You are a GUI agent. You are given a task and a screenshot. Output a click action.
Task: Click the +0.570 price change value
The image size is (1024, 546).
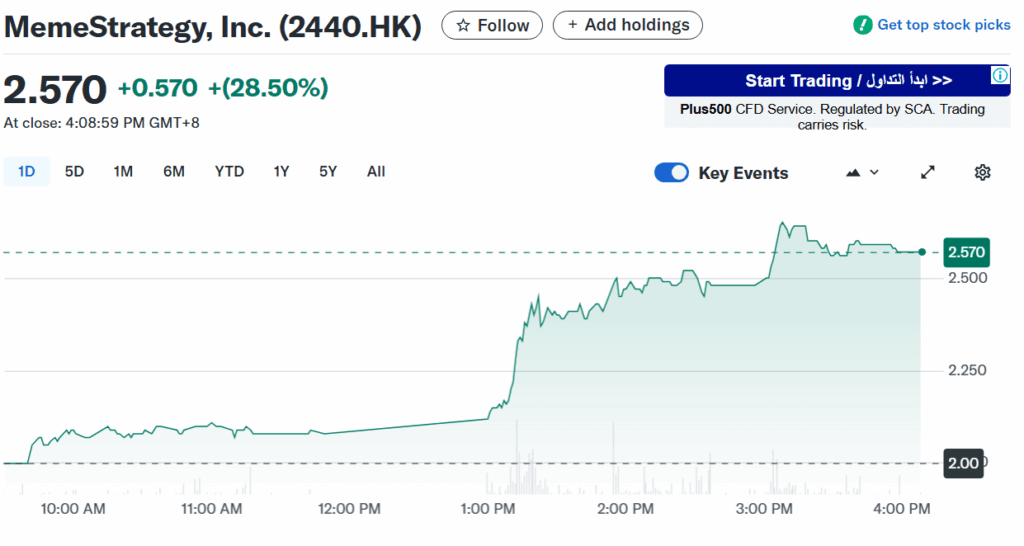[157, 88]
